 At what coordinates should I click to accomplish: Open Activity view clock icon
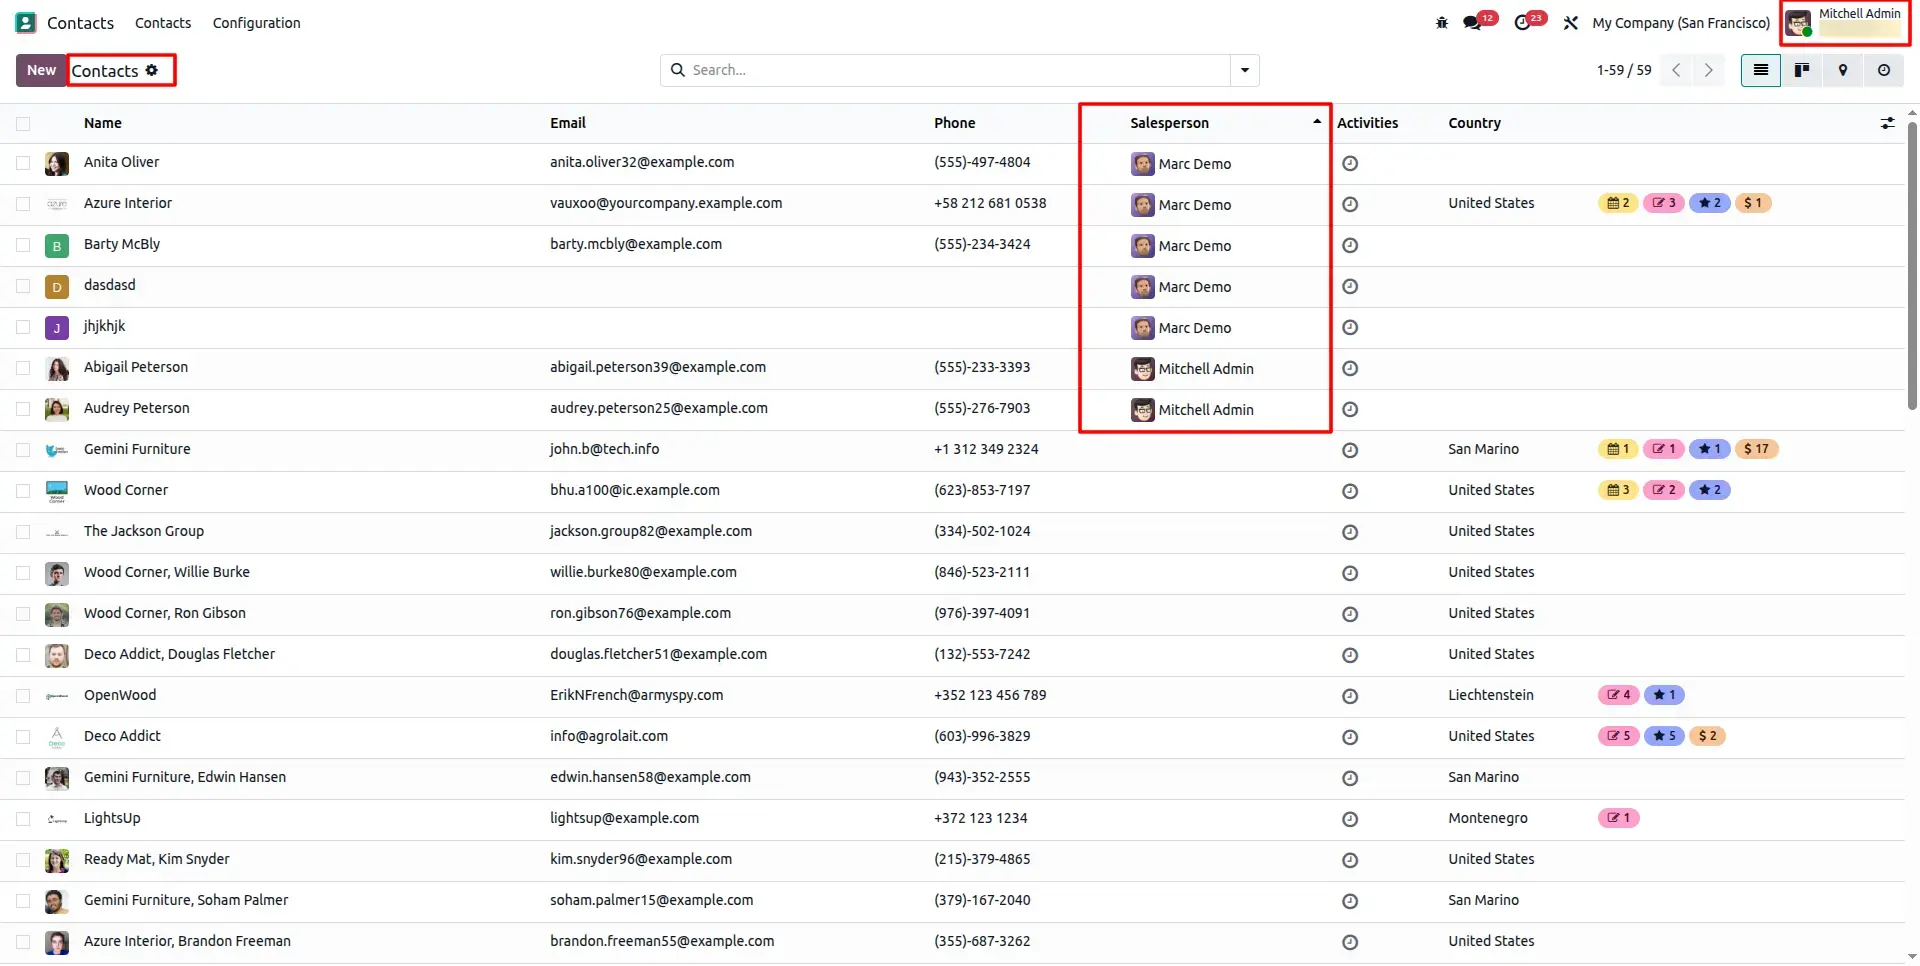(x=1884, y=70)
